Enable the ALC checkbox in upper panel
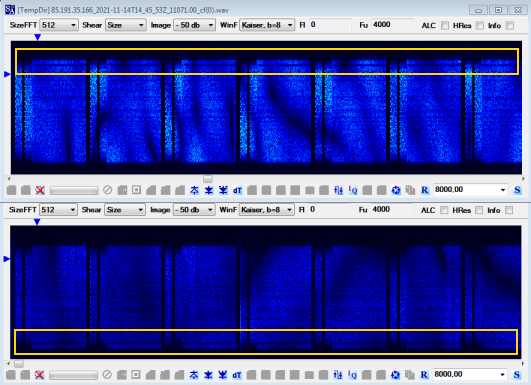 [445, 25]
